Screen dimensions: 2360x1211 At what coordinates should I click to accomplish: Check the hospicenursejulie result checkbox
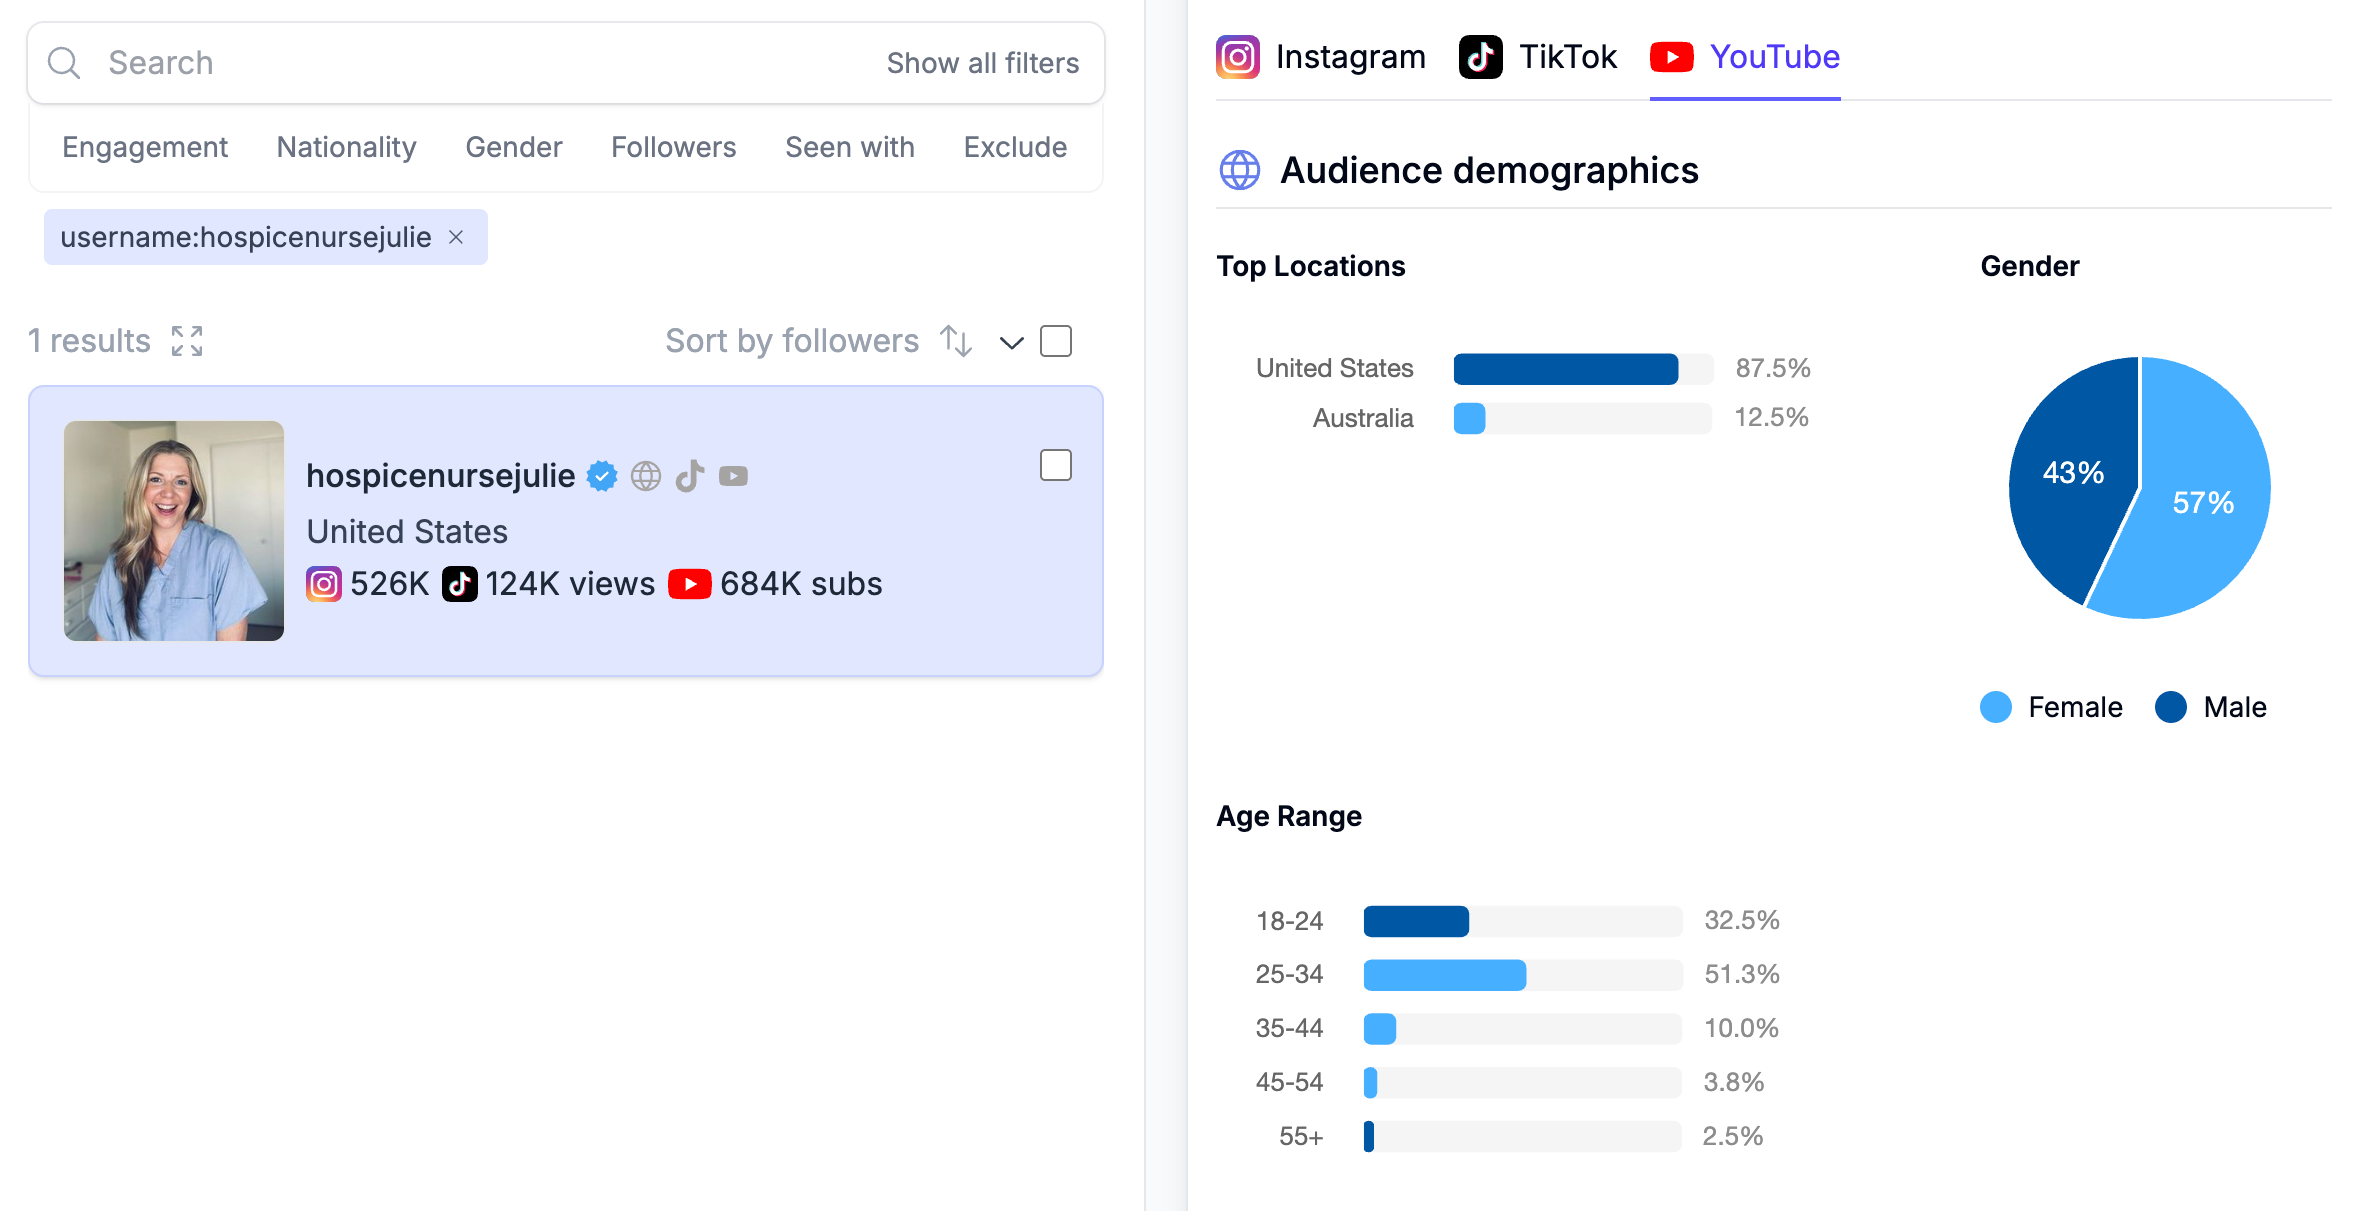[1056, 465]
